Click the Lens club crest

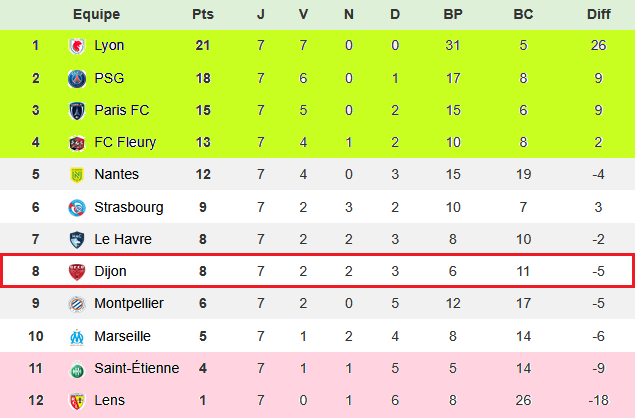76,400
